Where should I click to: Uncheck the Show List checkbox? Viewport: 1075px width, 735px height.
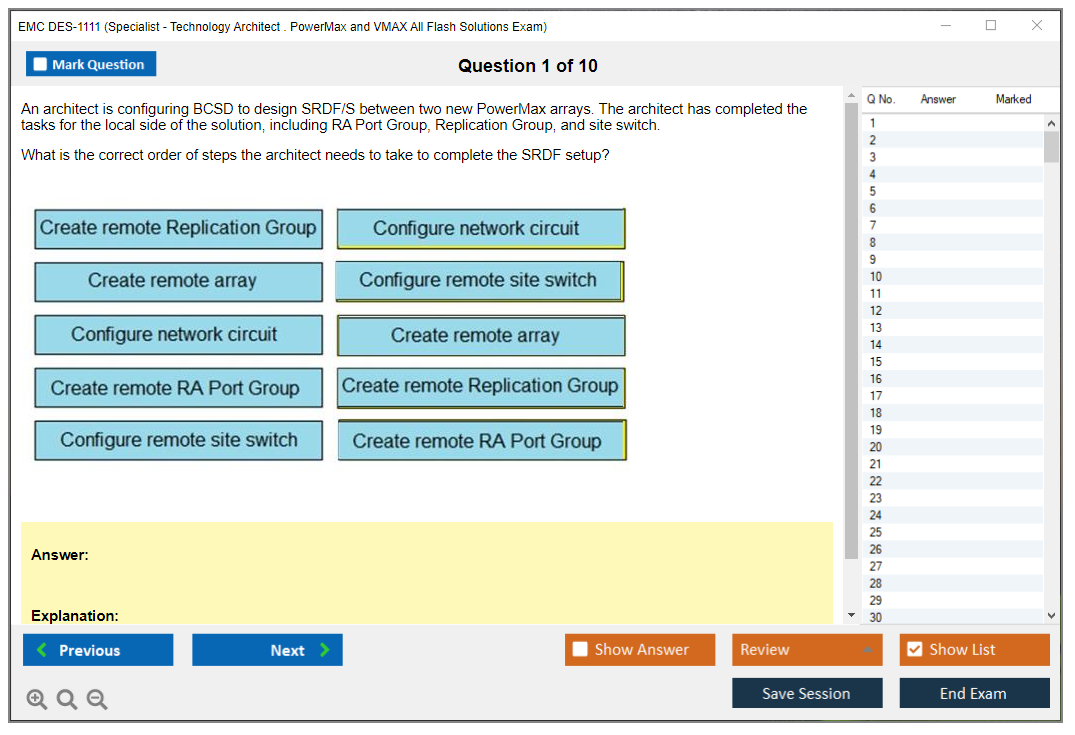tap(914, 650)
